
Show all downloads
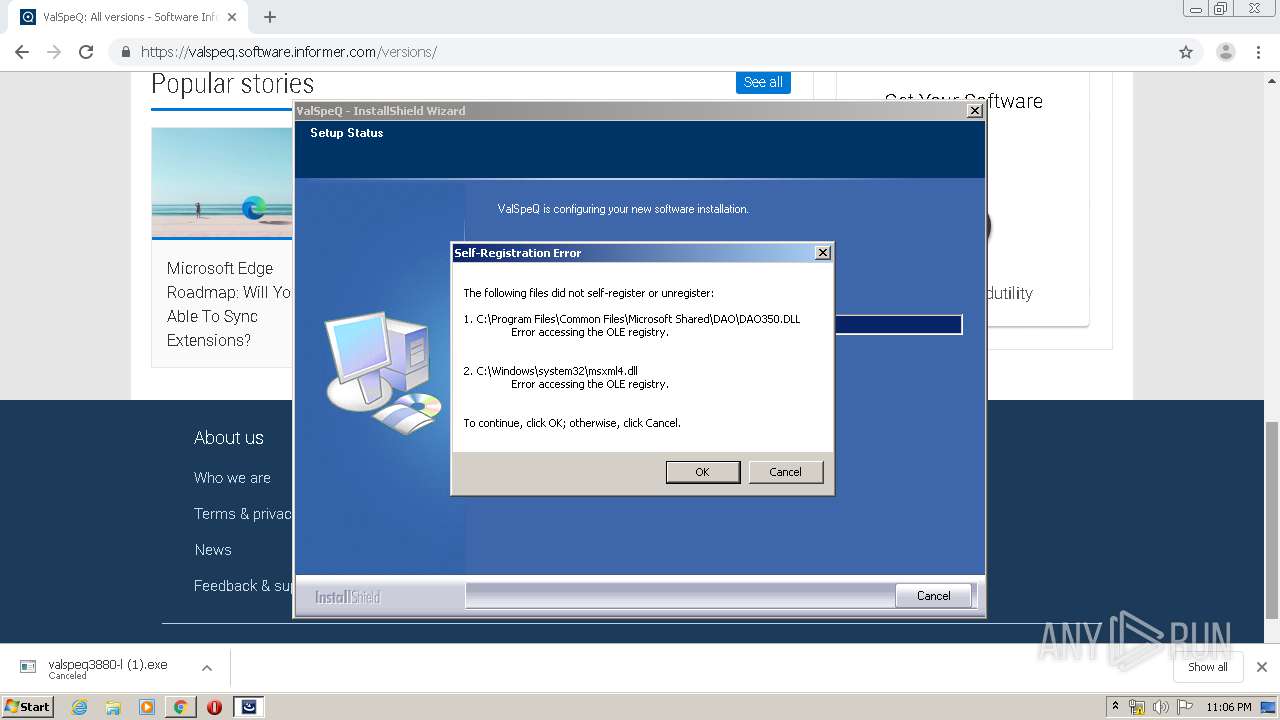[x=1207, y=667]
